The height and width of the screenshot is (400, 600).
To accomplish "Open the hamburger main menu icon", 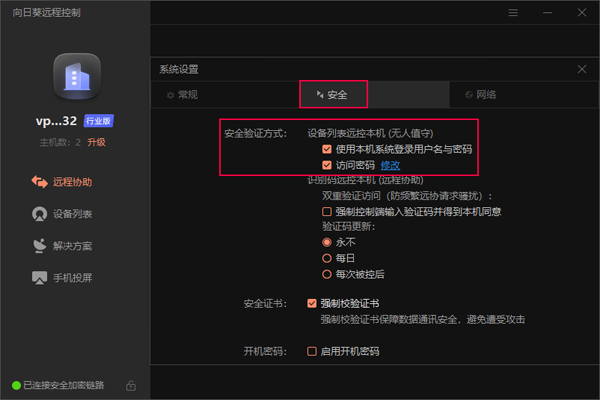I will tap(513, 14).
